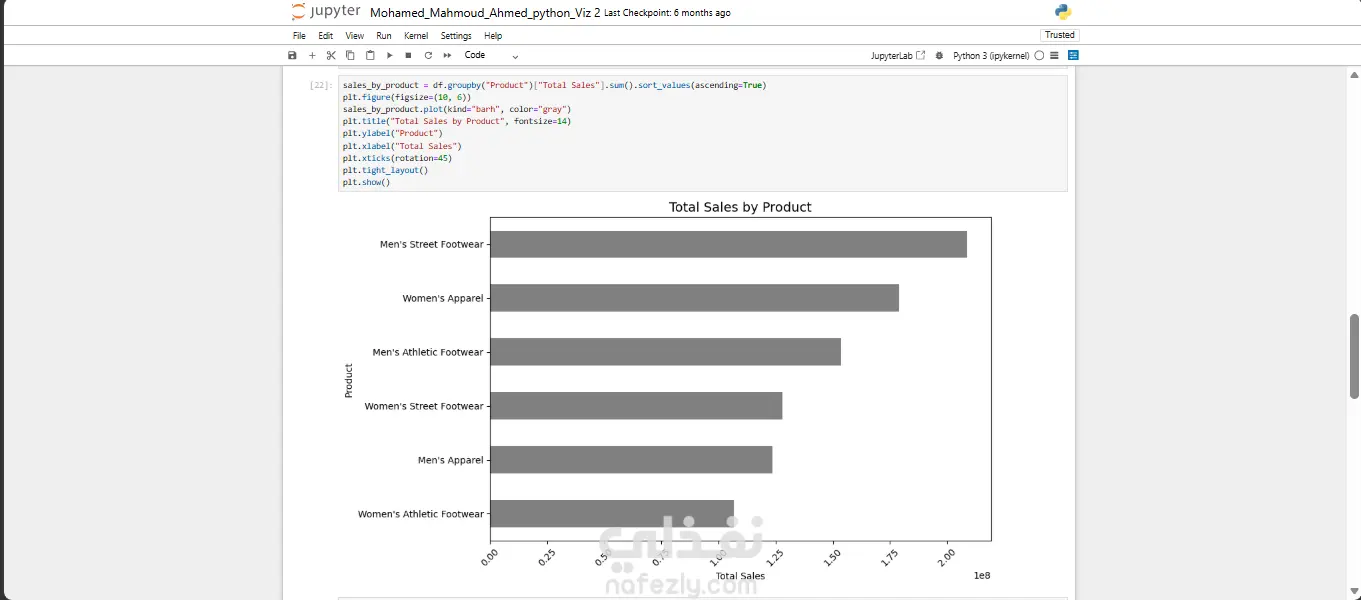Open the File menu
The height and width of the screenshot is (600, 1361).
point(299,36)
